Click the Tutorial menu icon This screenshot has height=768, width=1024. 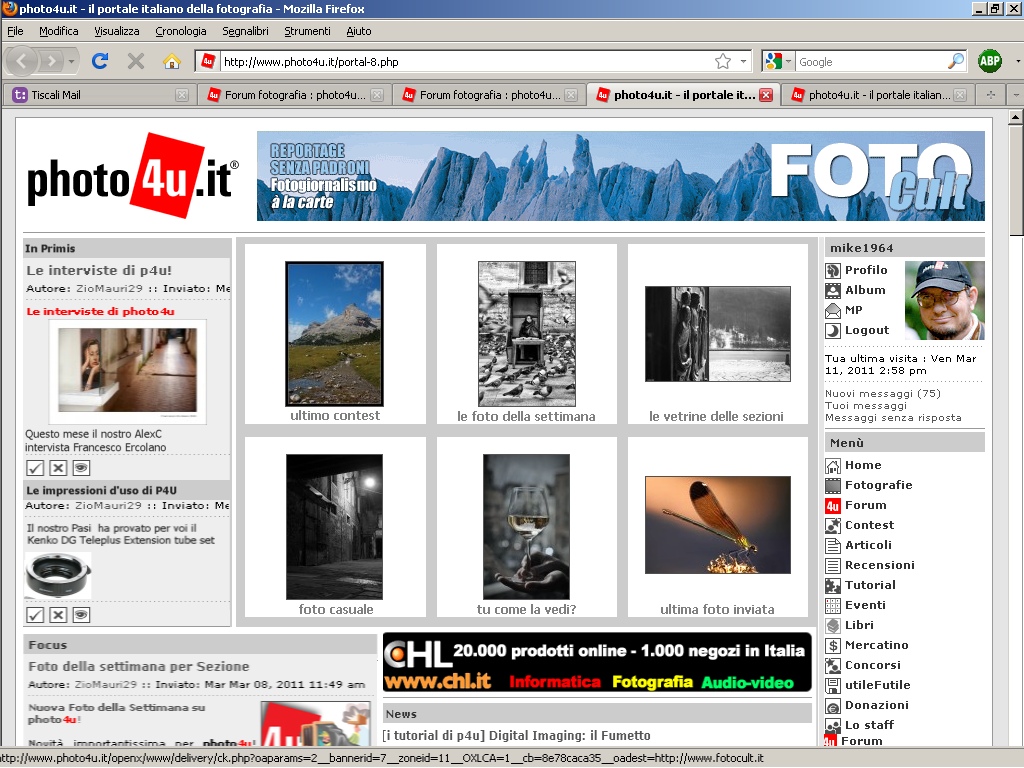(x=833, y=586)
